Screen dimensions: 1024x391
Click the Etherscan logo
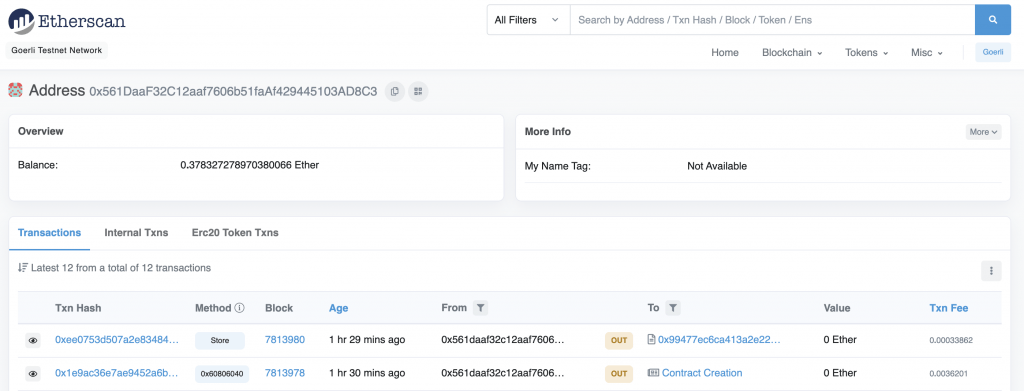point(67,21)
